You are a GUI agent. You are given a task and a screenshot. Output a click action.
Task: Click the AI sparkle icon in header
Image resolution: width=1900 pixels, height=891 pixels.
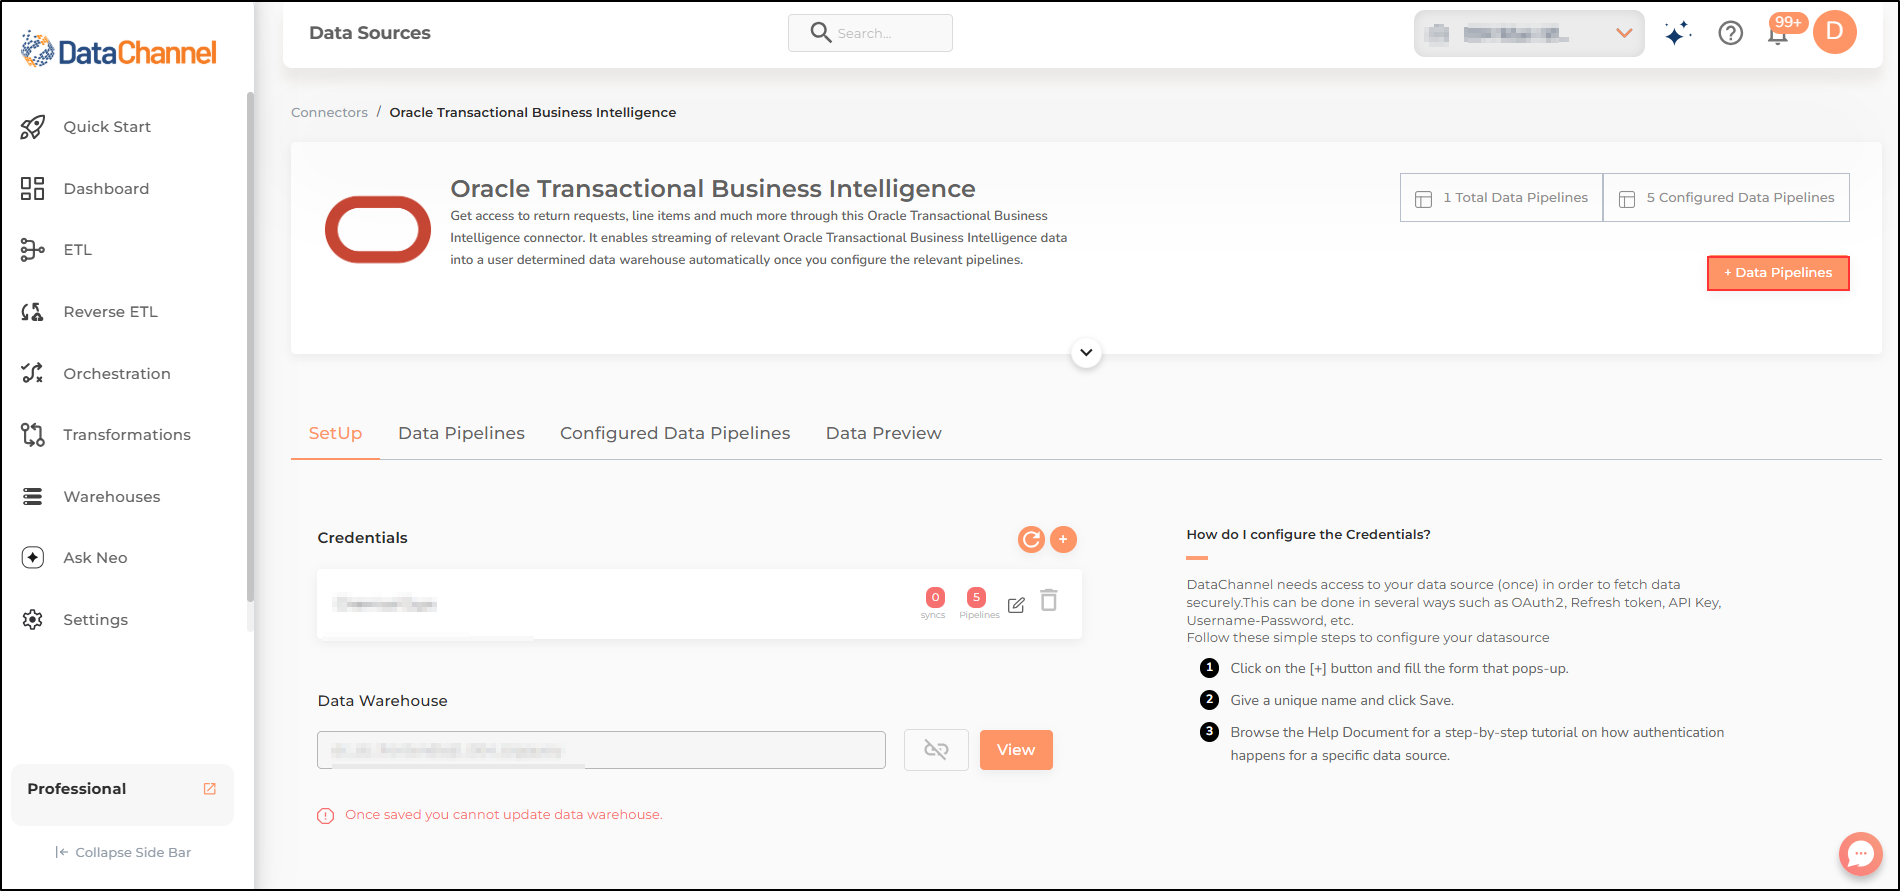pyautogui.click(x=1678, y=33)
